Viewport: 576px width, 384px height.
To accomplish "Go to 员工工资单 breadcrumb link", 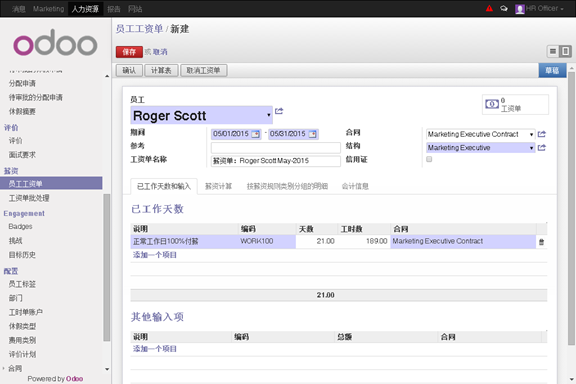I will click(x=139, y=29).
